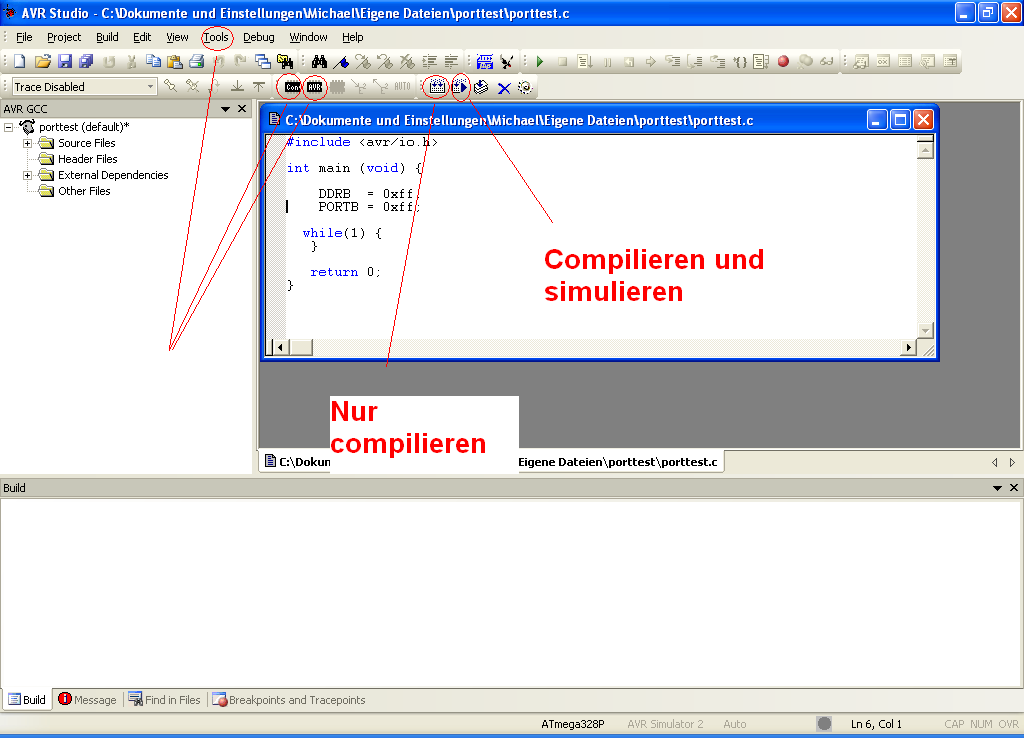Screen dimensions: 1024x738
Task: Click the increase indent icon
Action: (x=429, y=61)
